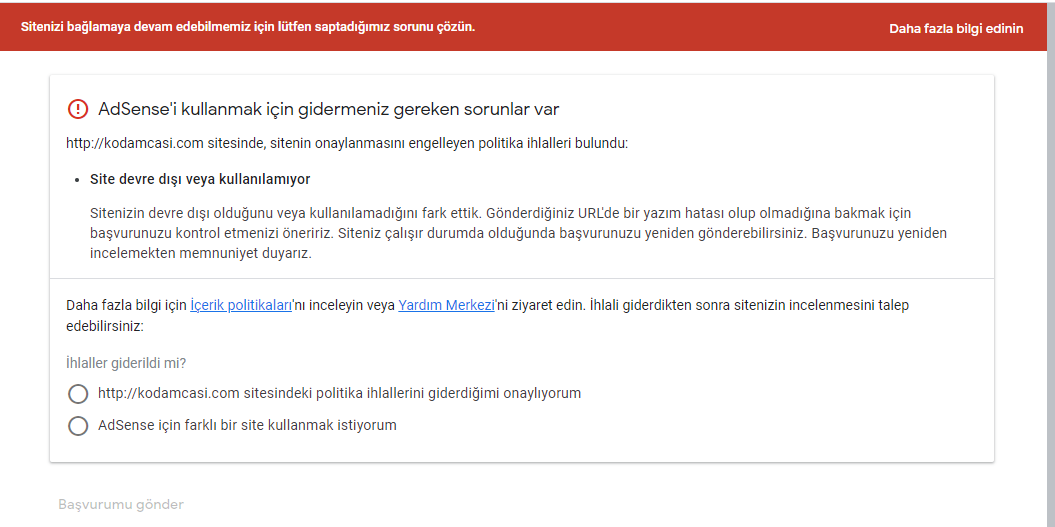Viewport: 1055px width, 527px height.
Task: Click the red exclamation warning icon
Action: click(x=78, y=108)
